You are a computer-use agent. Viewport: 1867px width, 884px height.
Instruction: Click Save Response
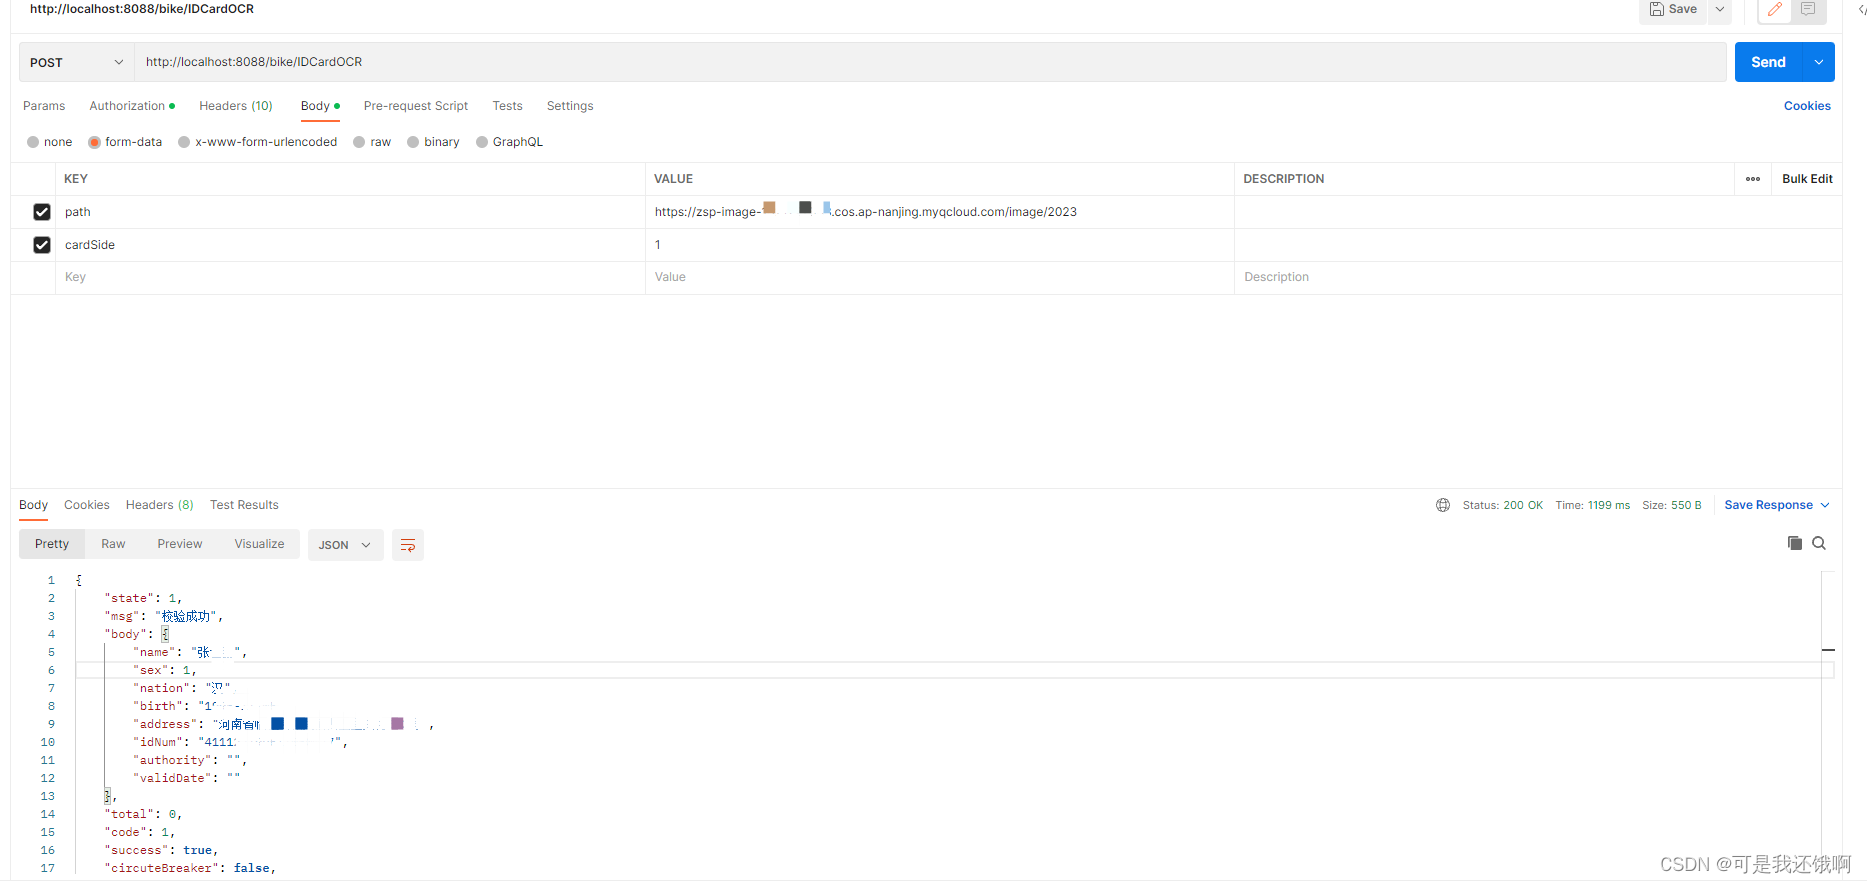click(1768, 505)
